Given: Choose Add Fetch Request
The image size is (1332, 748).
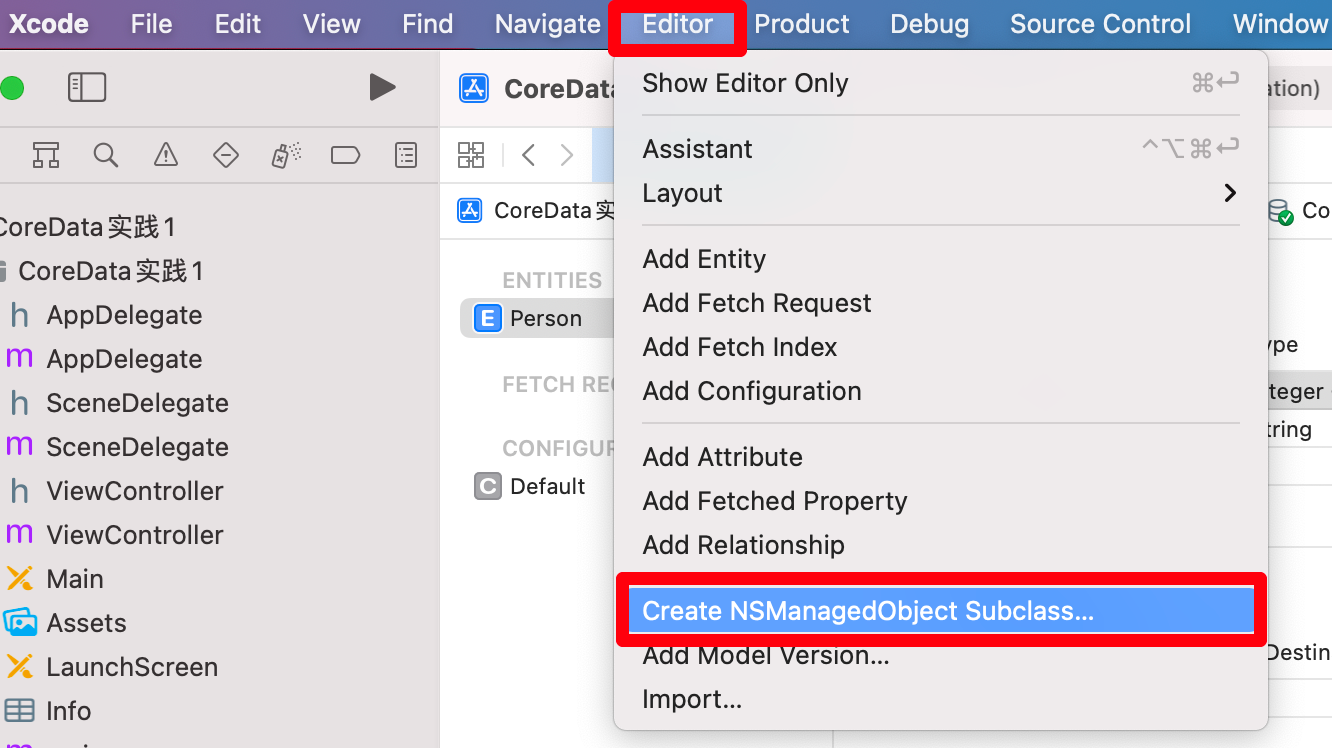Looking at the screenshot, I should 940,303.
